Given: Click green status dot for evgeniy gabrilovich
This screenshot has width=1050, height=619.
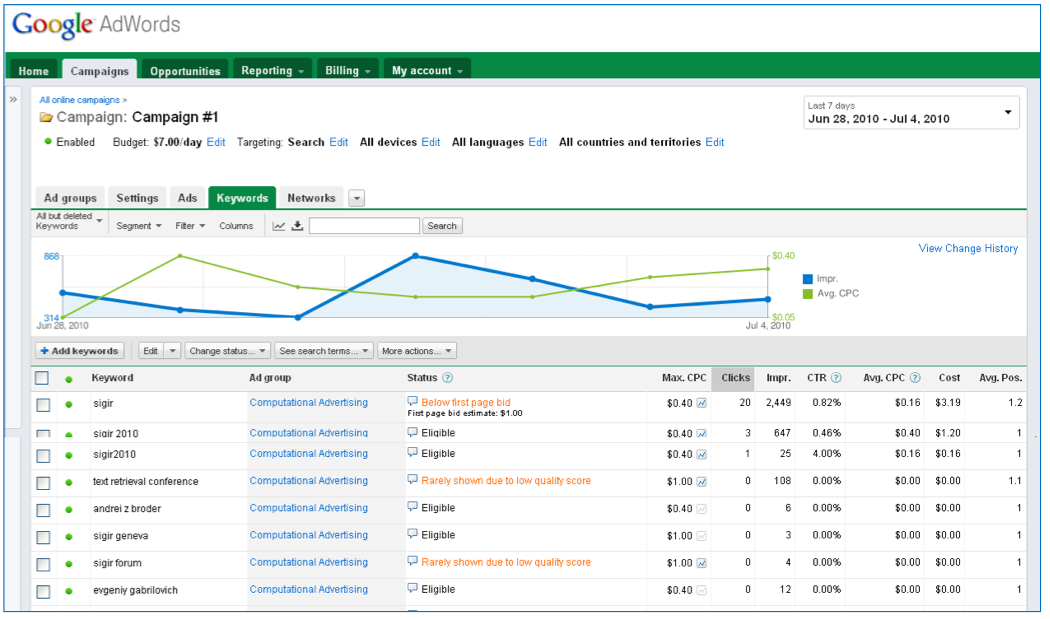Looking at the screenshot, I should [68, 591].
